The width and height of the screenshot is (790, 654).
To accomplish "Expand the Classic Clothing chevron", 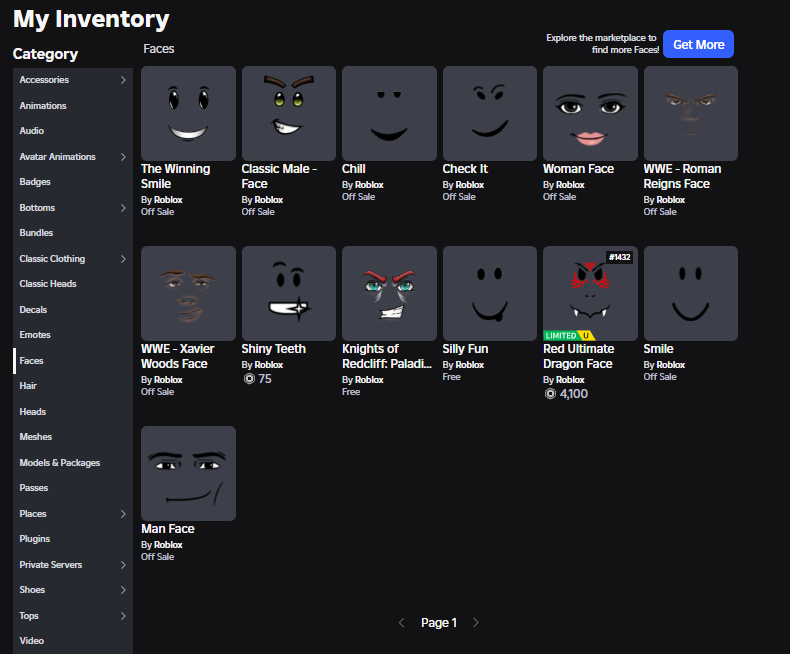I will 123,258.
